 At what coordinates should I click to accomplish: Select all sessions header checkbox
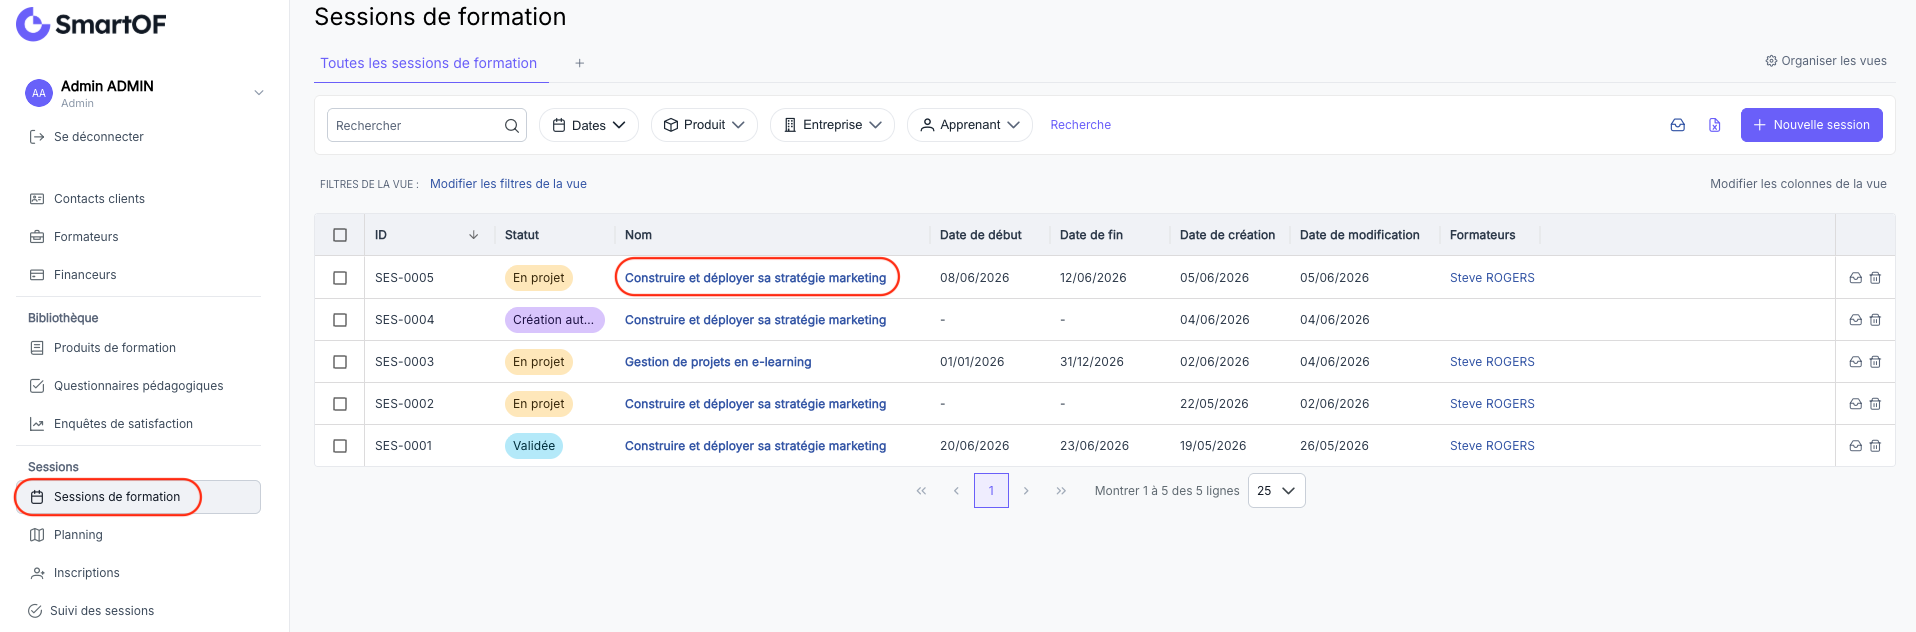coord(340,235)
